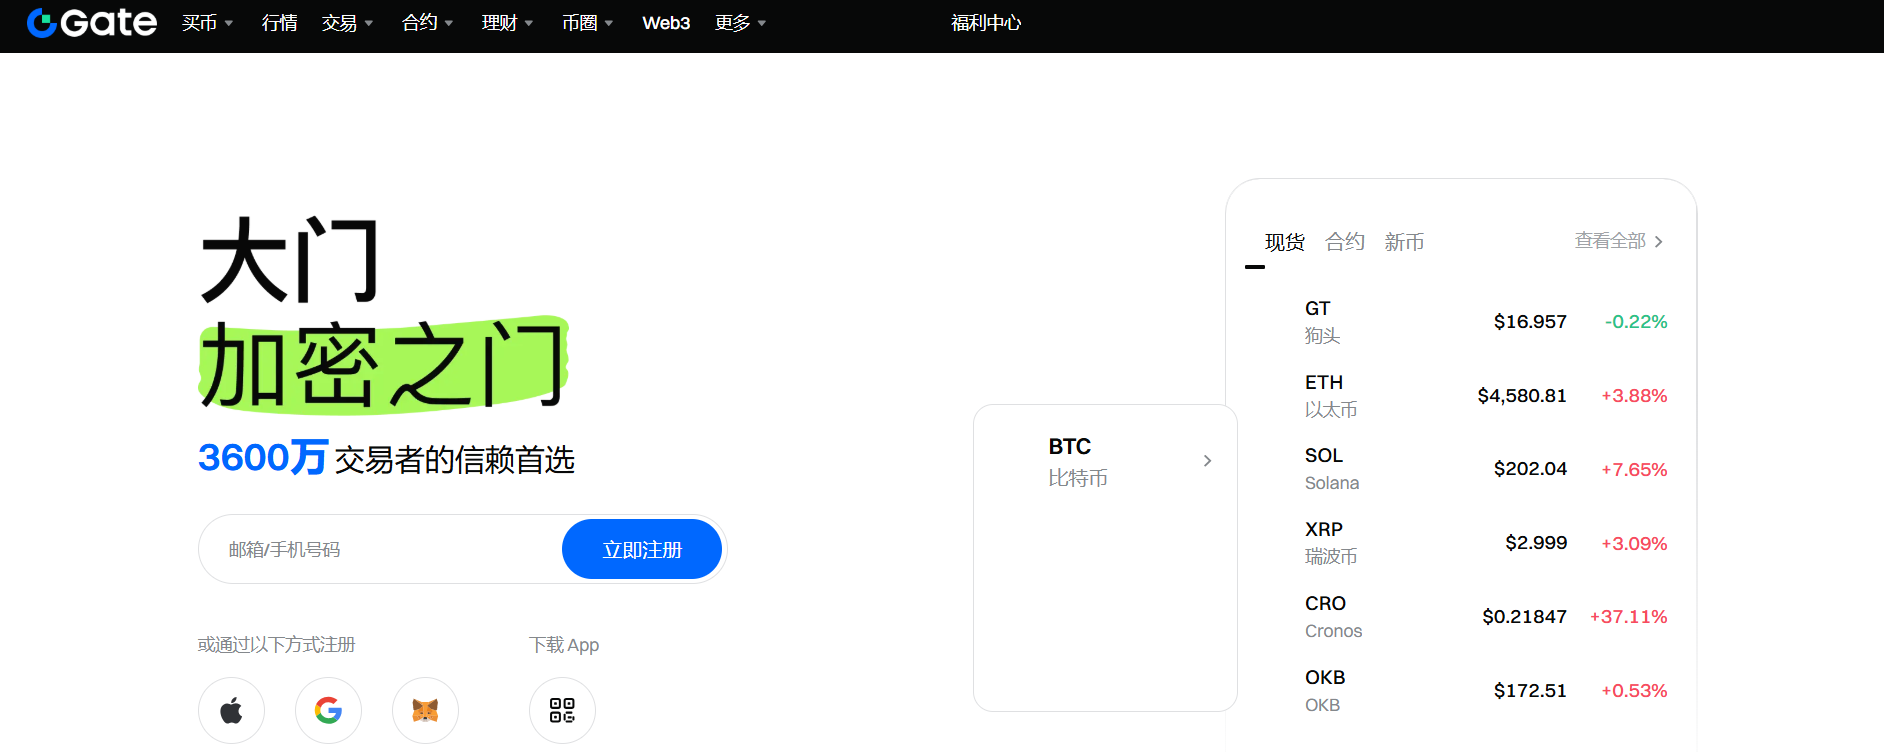Open the BTC 比特币 card
Screen dimensions: 1884x752
[1105, 558]
